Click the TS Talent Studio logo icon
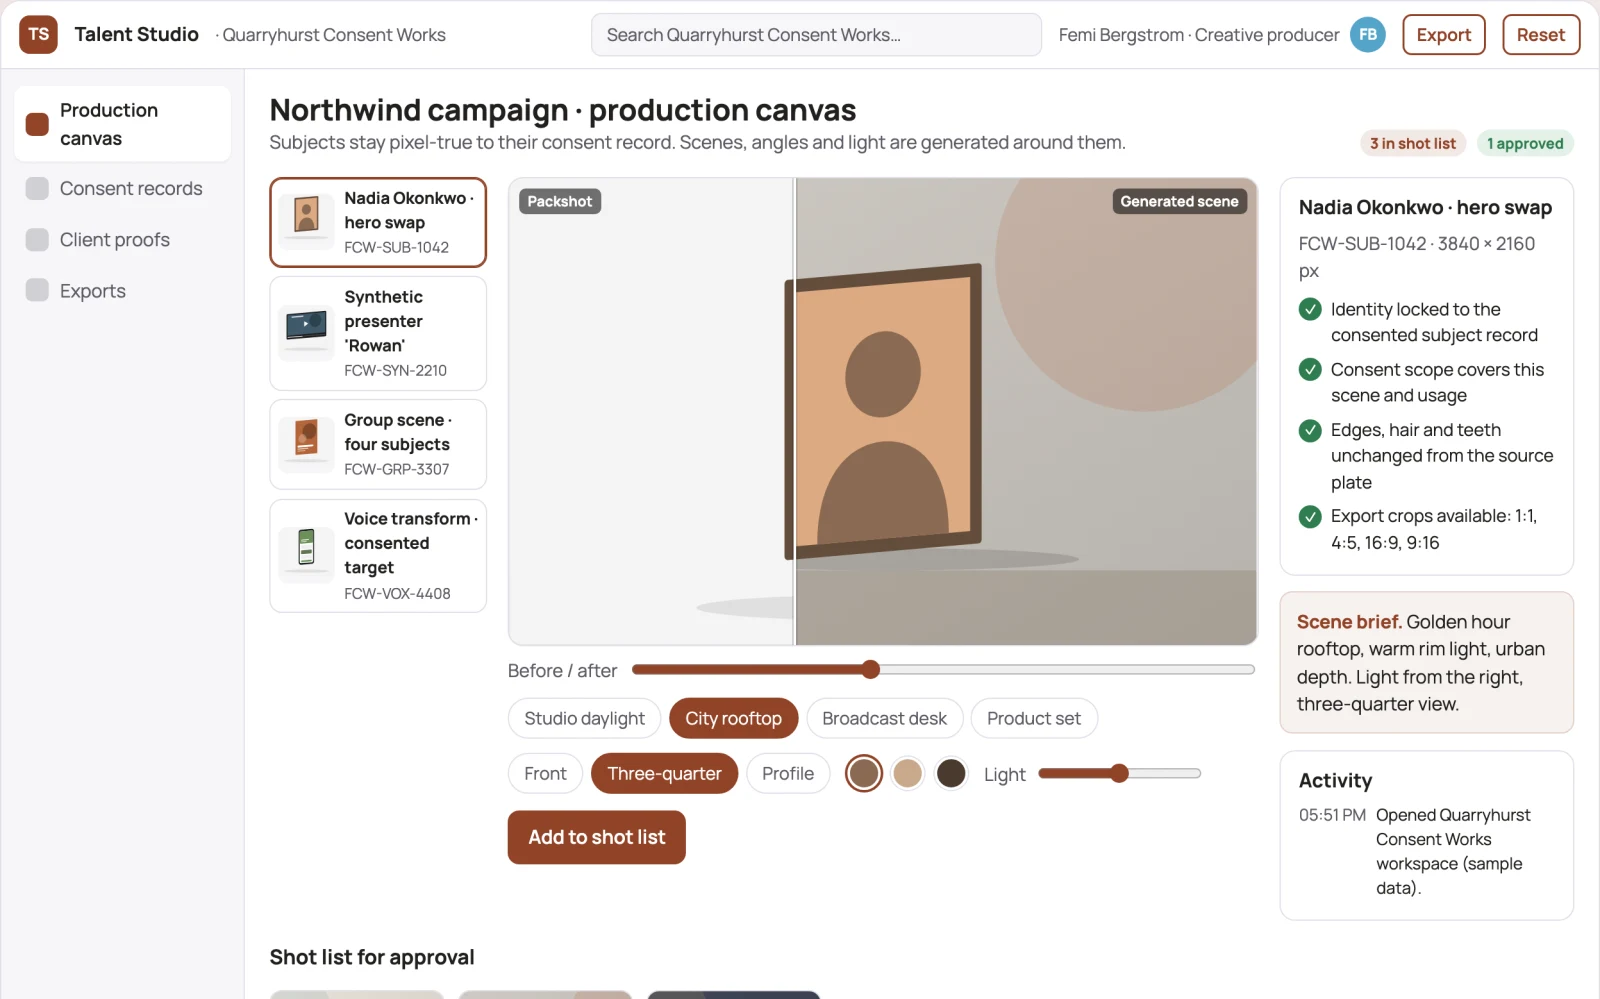 pos(38,34)
